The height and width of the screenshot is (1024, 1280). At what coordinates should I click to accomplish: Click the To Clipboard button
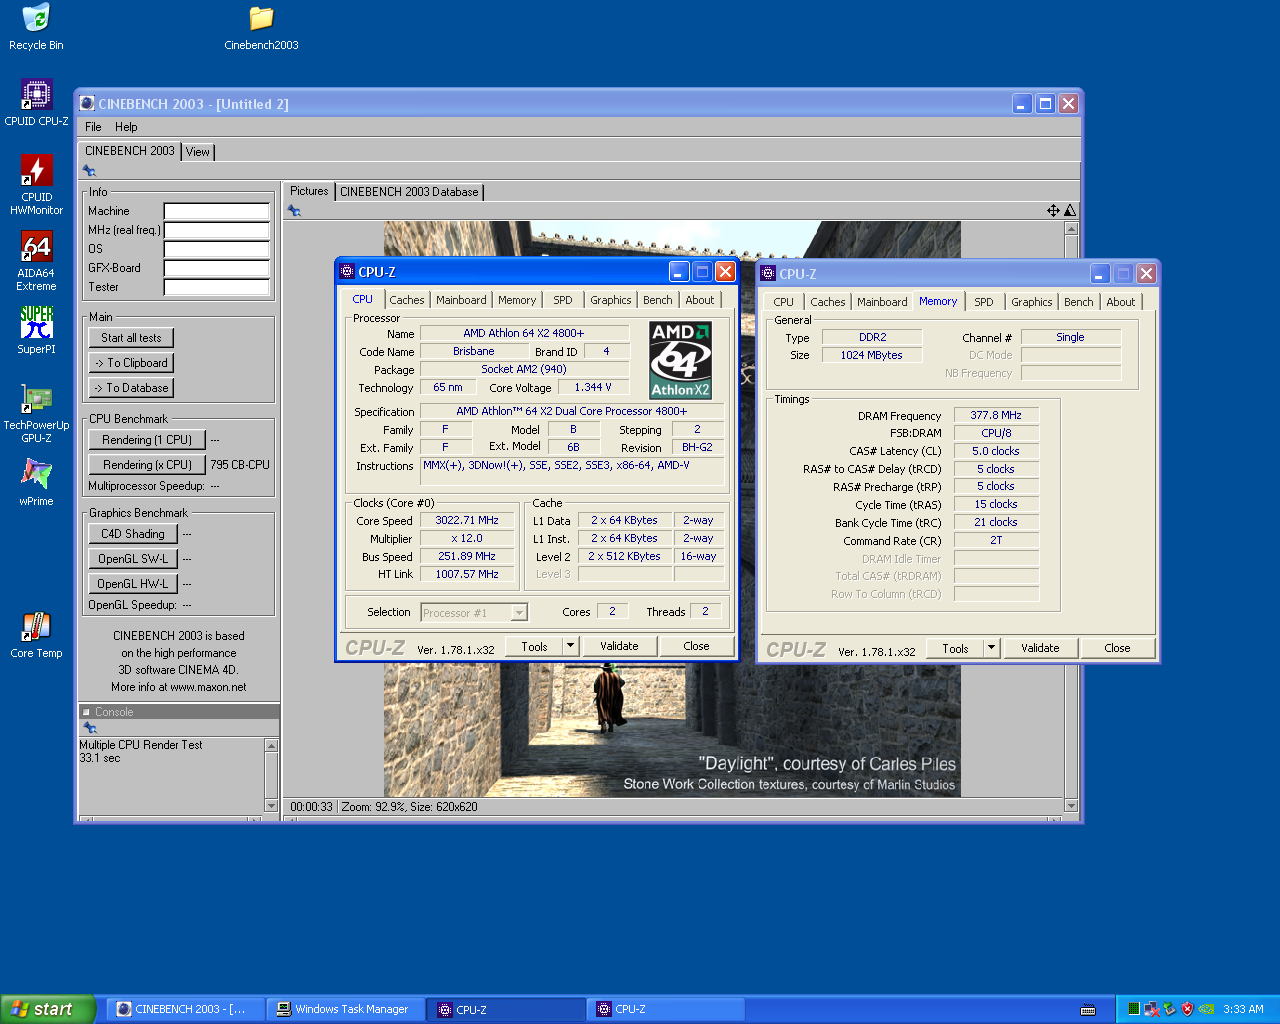[x=131, y=363]
